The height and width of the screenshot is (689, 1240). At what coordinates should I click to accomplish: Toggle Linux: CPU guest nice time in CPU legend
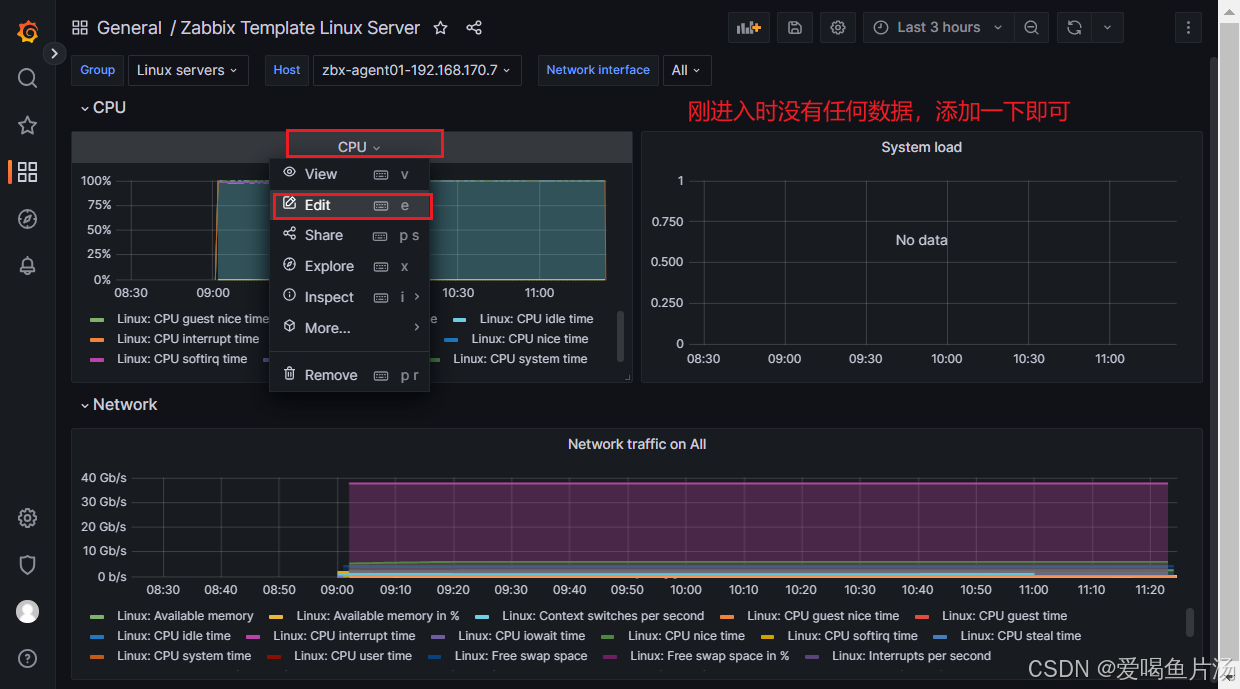click(192, 319)
